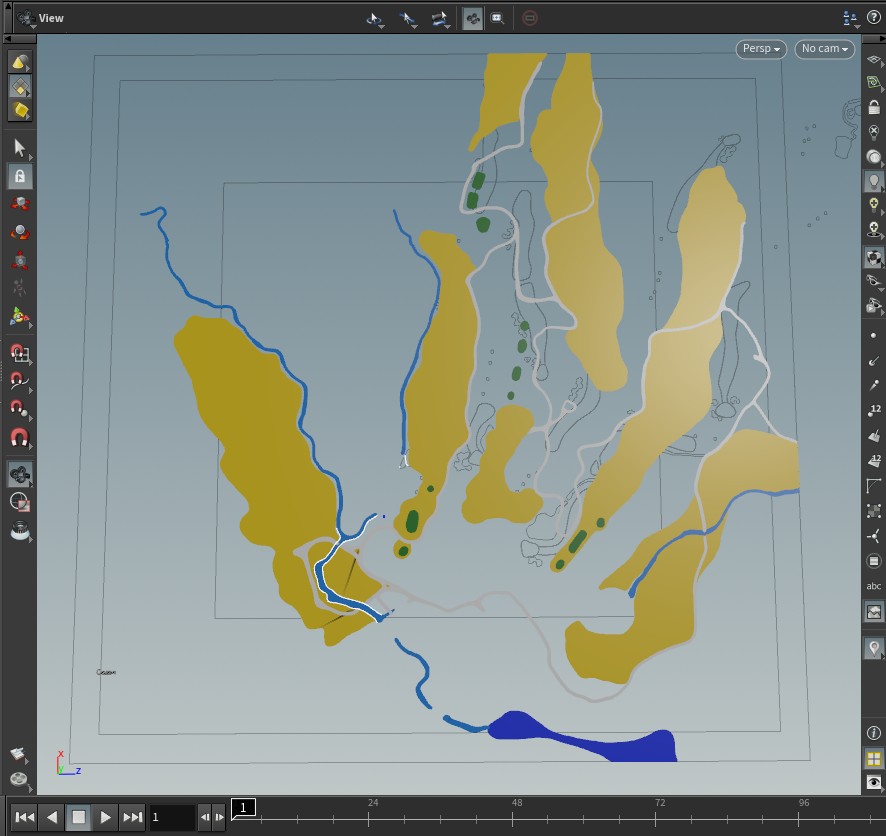The image size is (886, 836).
Task: Click the red camera-rig handle tool icon
Action: point(20,260)
